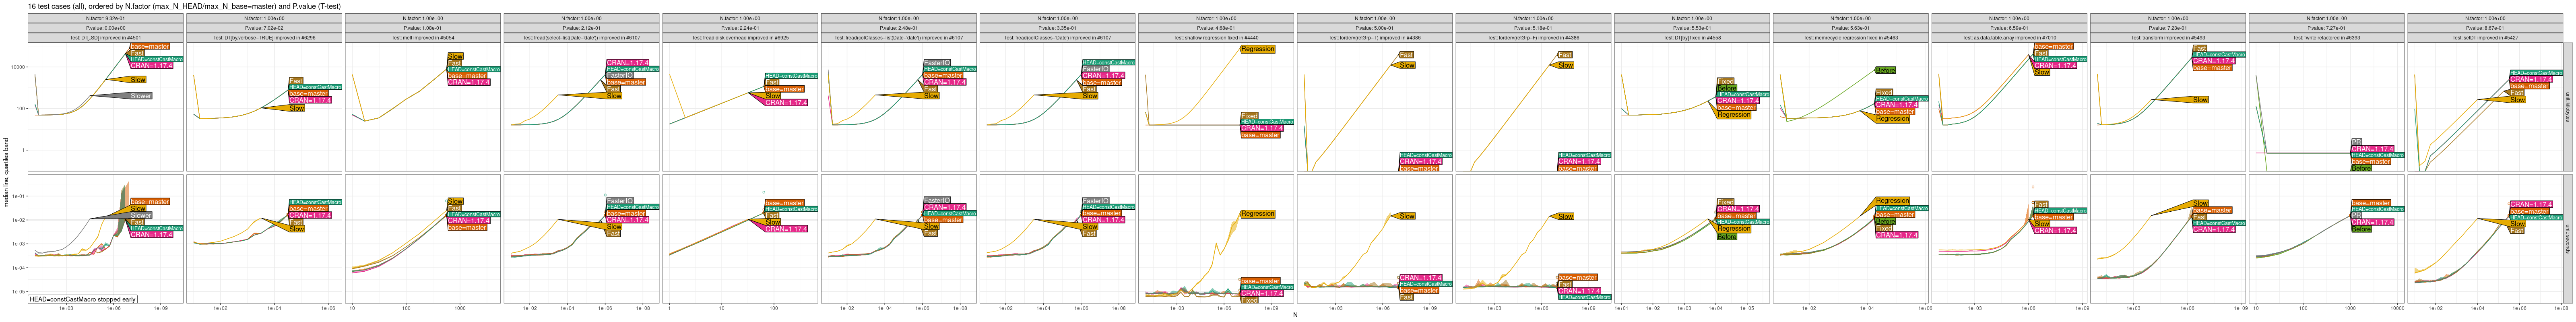The image size is (2576, 322).
Task: Click the 'P.value: 4.88e-01' strip label
Action: pyautogui.click(x=1216, y=28)
